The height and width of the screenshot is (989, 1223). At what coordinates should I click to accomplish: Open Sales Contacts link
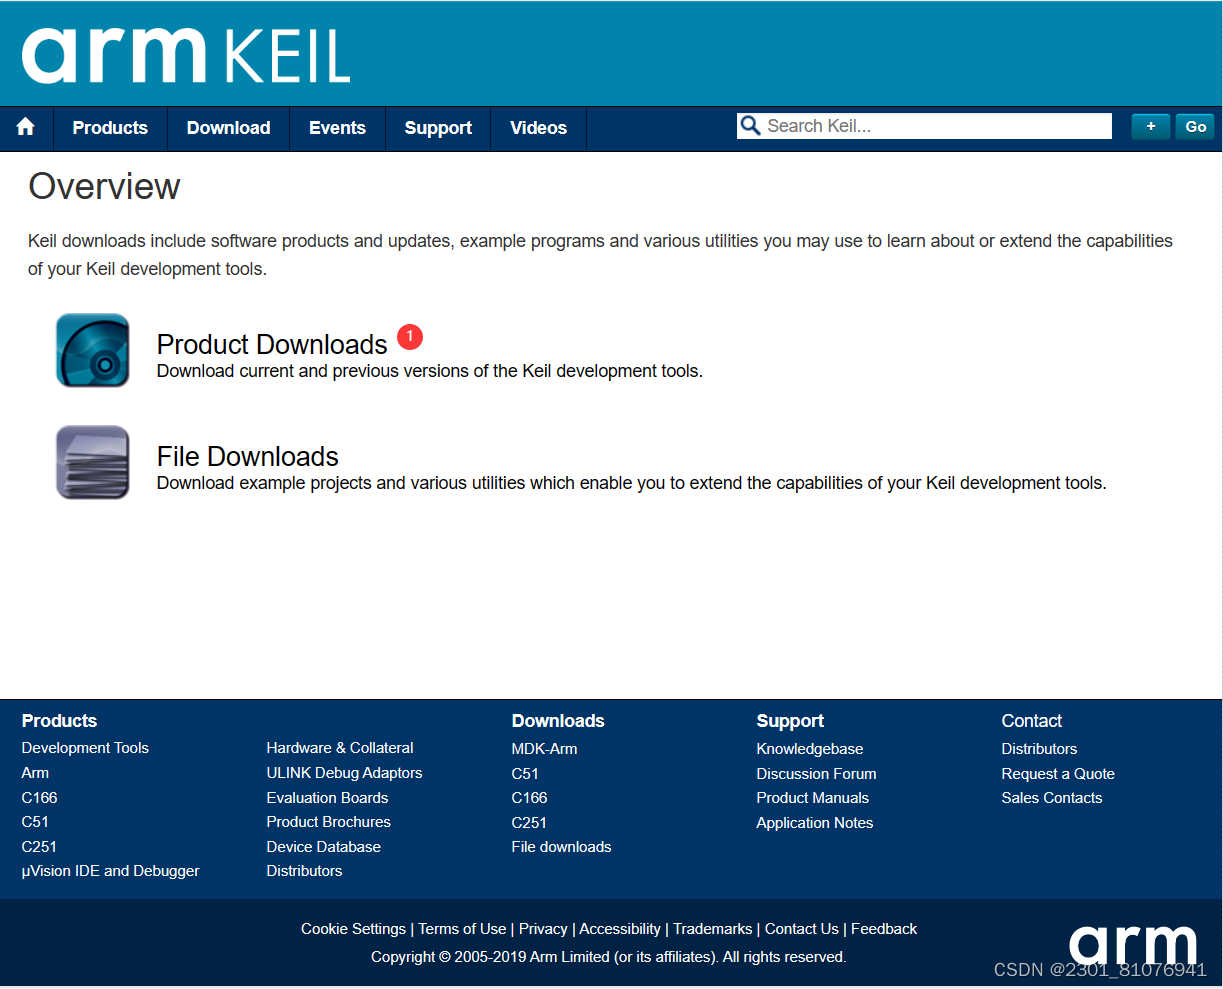tap(1052, 798)
